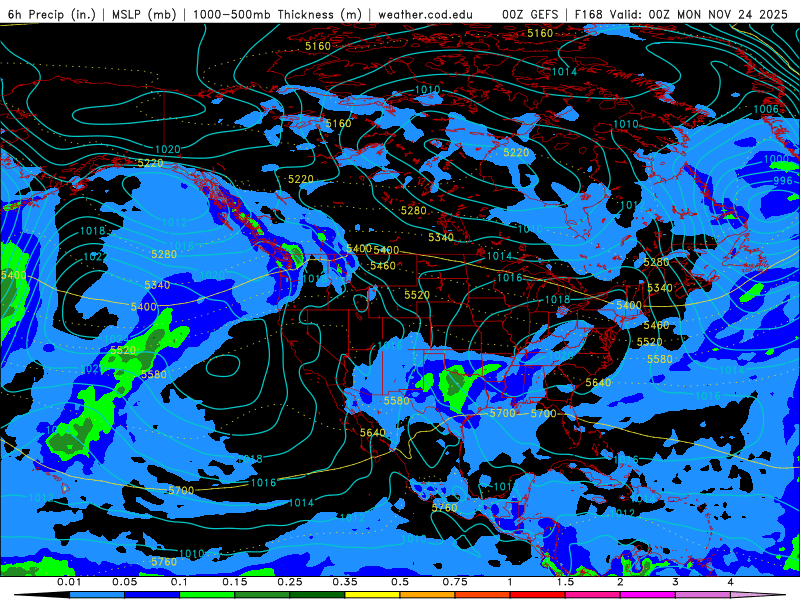
Task: Click the '1000-500mb Thickness (m)' title text
Action: coord(277,14)
